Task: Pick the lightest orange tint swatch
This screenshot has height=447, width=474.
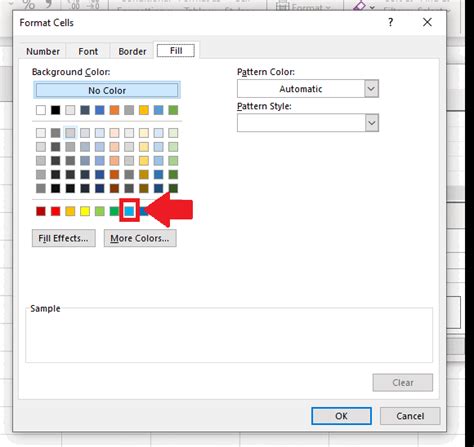Action: [114, 133]
